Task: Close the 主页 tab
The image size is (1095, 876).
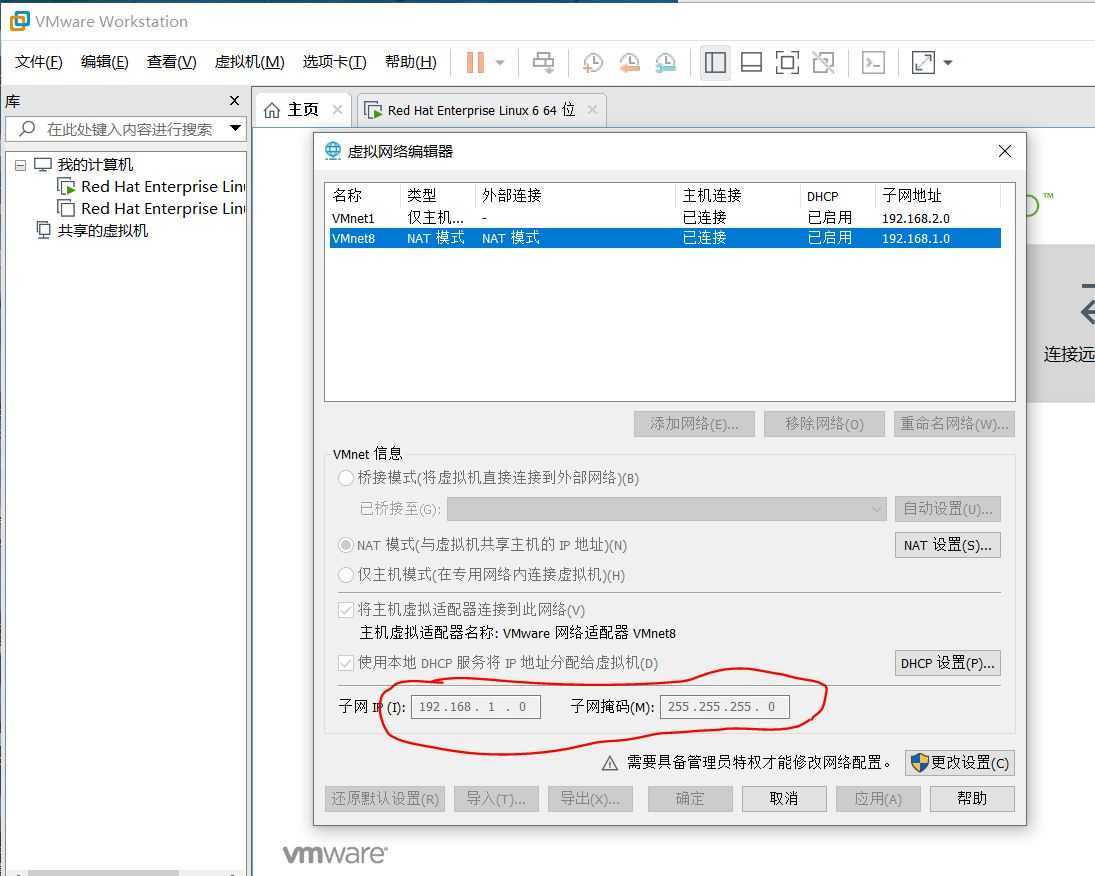Action: coord(337,110)
